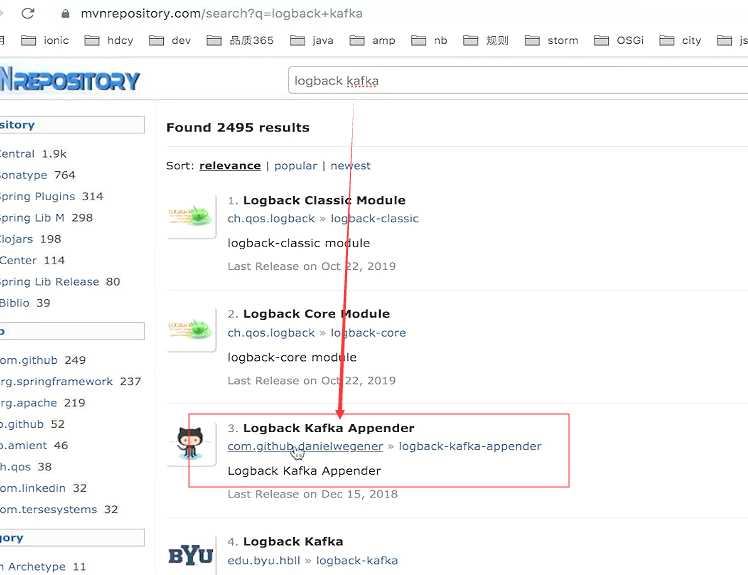The image size is (748, 575).
Task: Click the MVNRepository site logo
Action: [x=70, y=80]
